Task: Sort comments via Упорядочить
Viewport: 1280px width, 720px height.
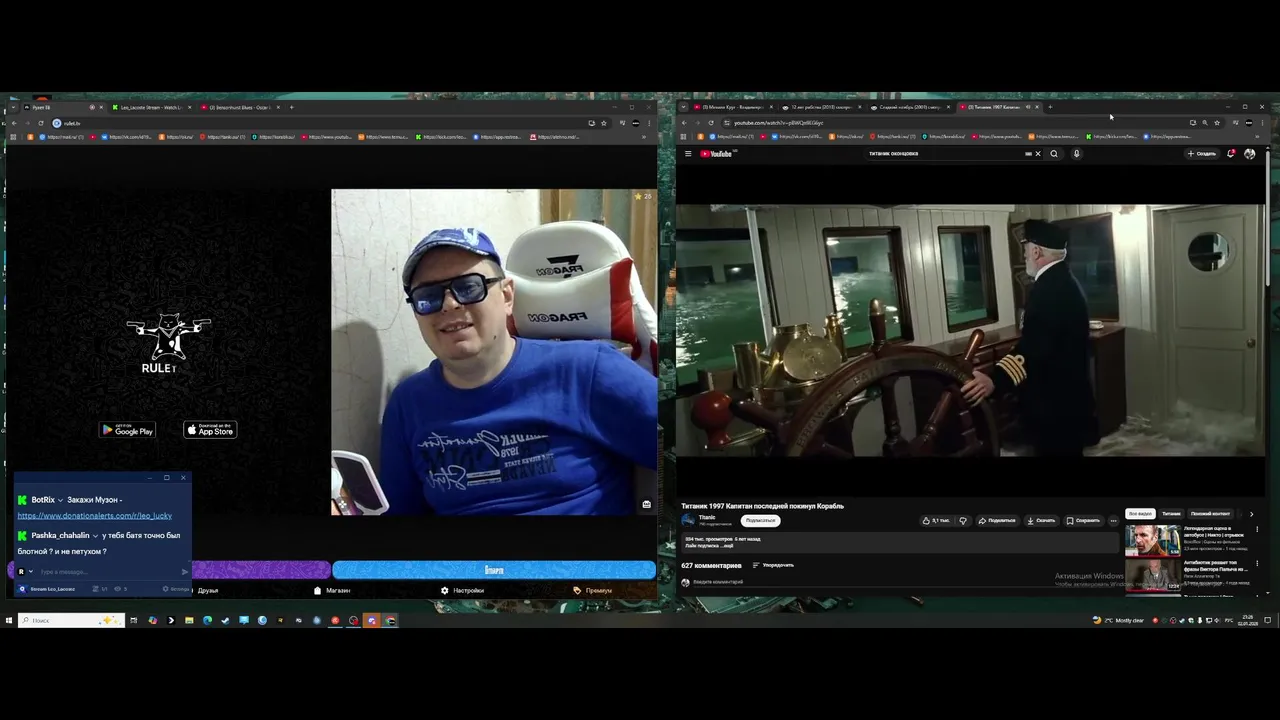Action: click(x=773, y=565)
